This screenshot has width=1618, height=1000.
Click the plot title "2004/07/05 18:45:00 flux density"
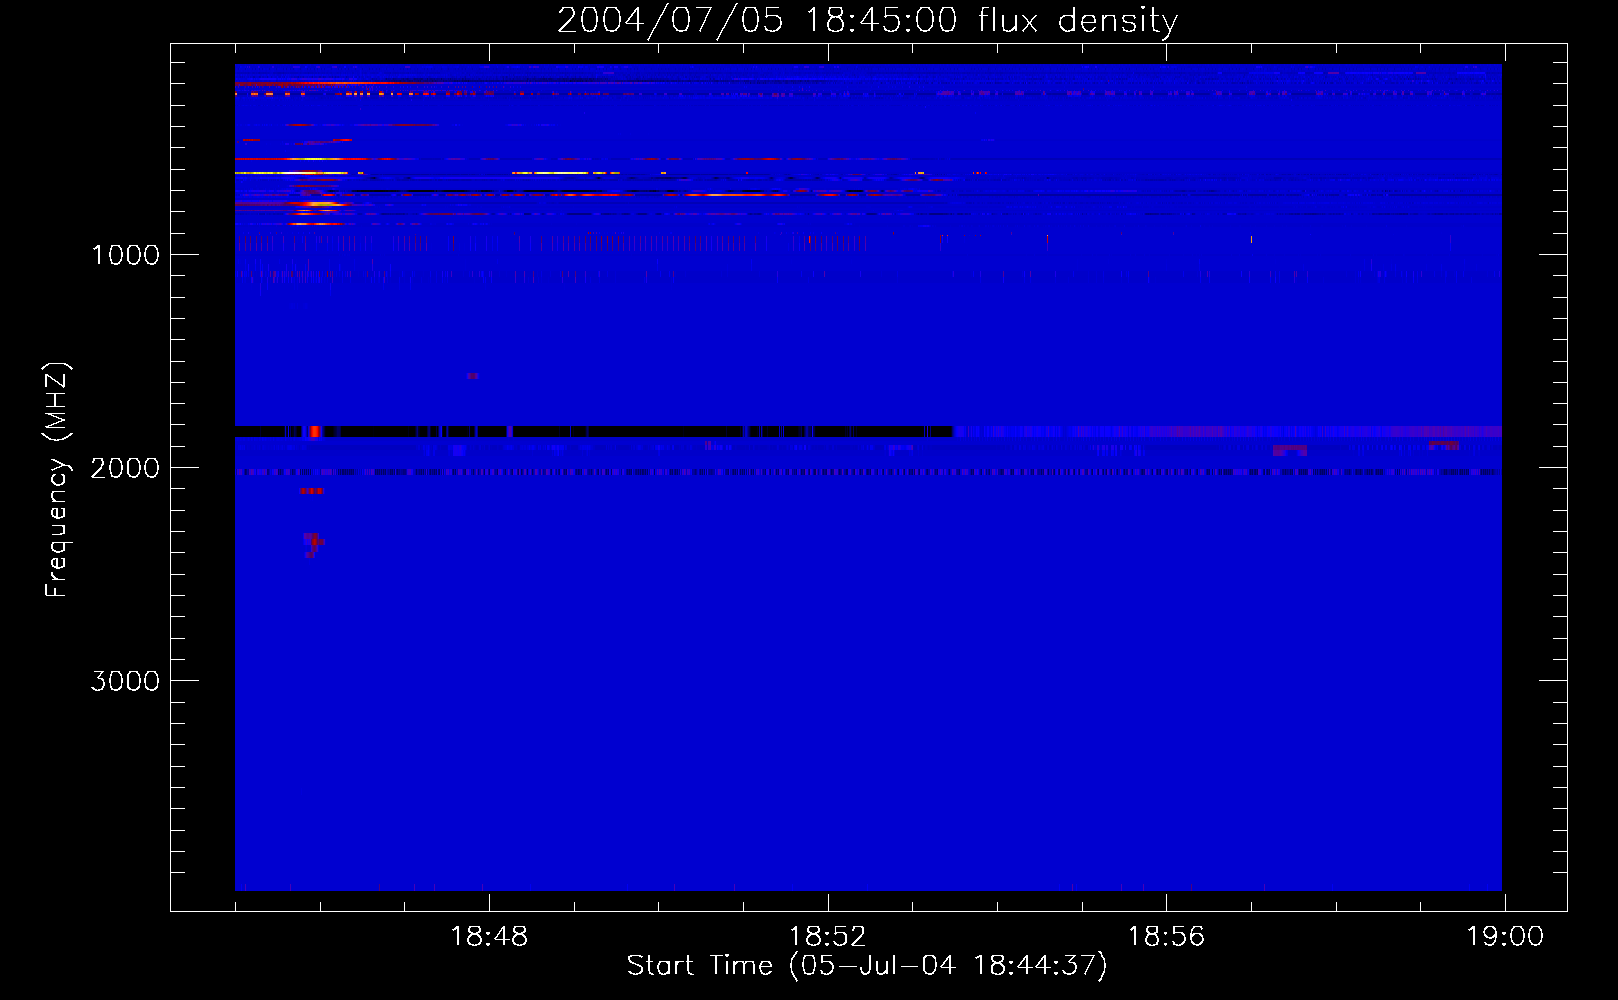(x=867, y=20)
